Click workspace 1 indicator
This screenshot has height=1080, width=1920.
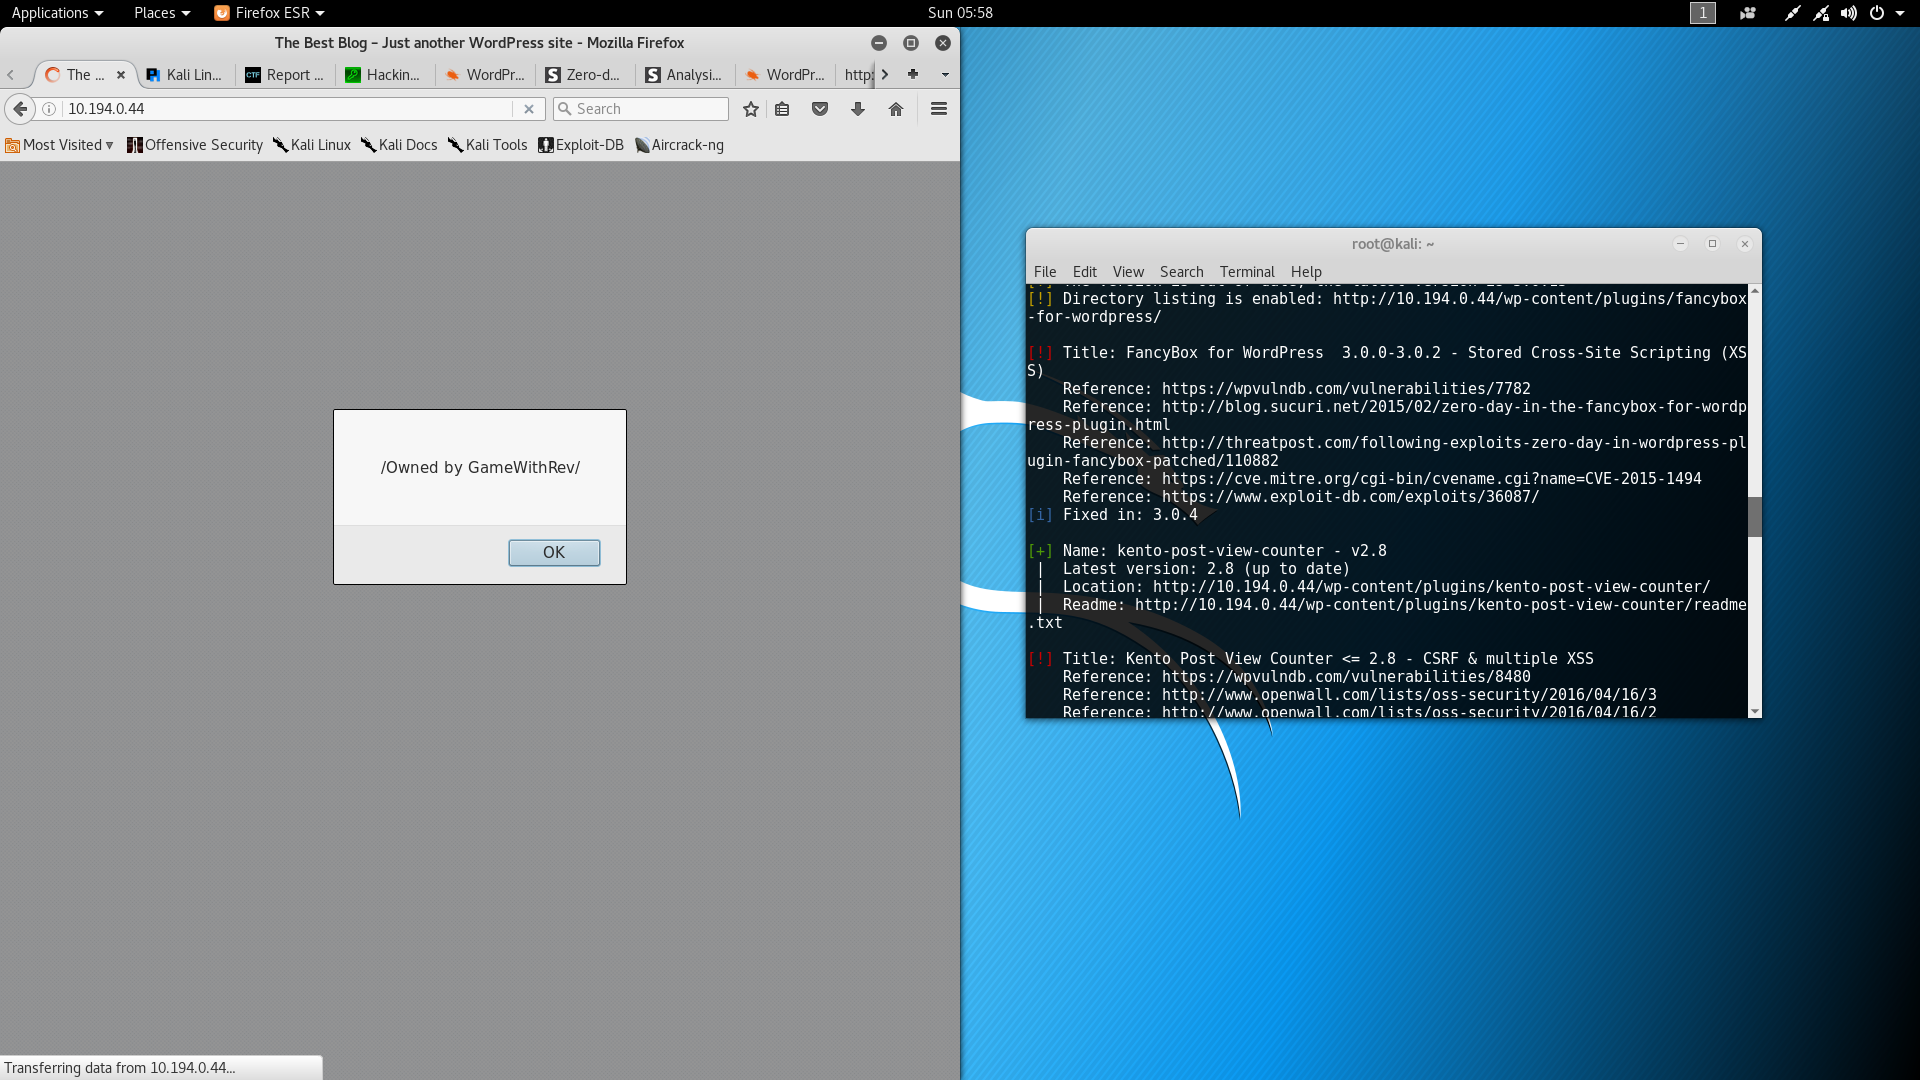(x=1702, y=13)
